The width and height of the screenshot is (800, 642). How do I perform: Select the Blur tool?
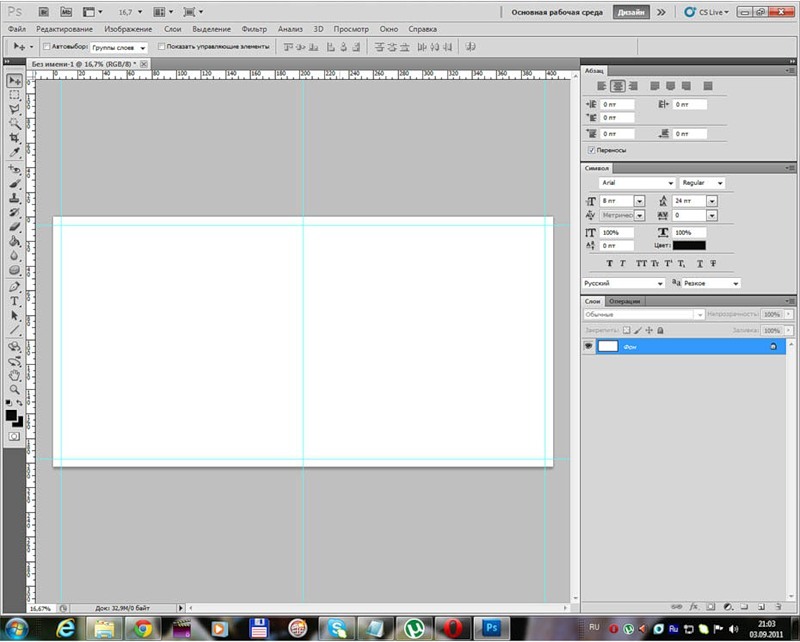coord(14,255)
